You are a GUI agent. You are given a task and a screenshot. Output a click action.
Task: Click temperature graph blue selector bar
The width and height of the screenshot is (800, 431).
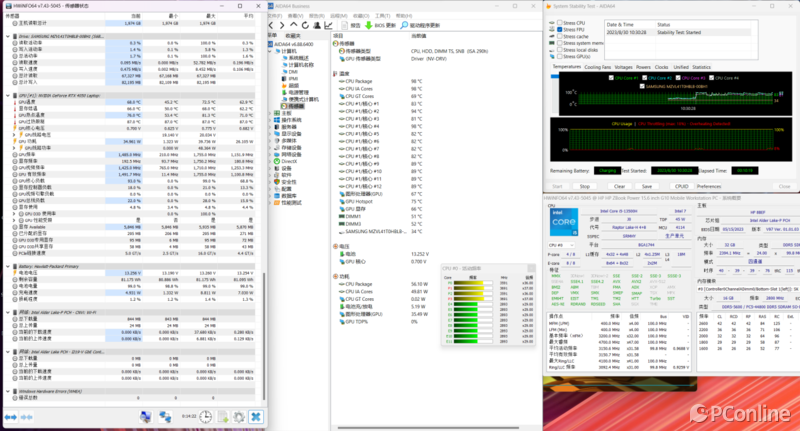(555, 77)
